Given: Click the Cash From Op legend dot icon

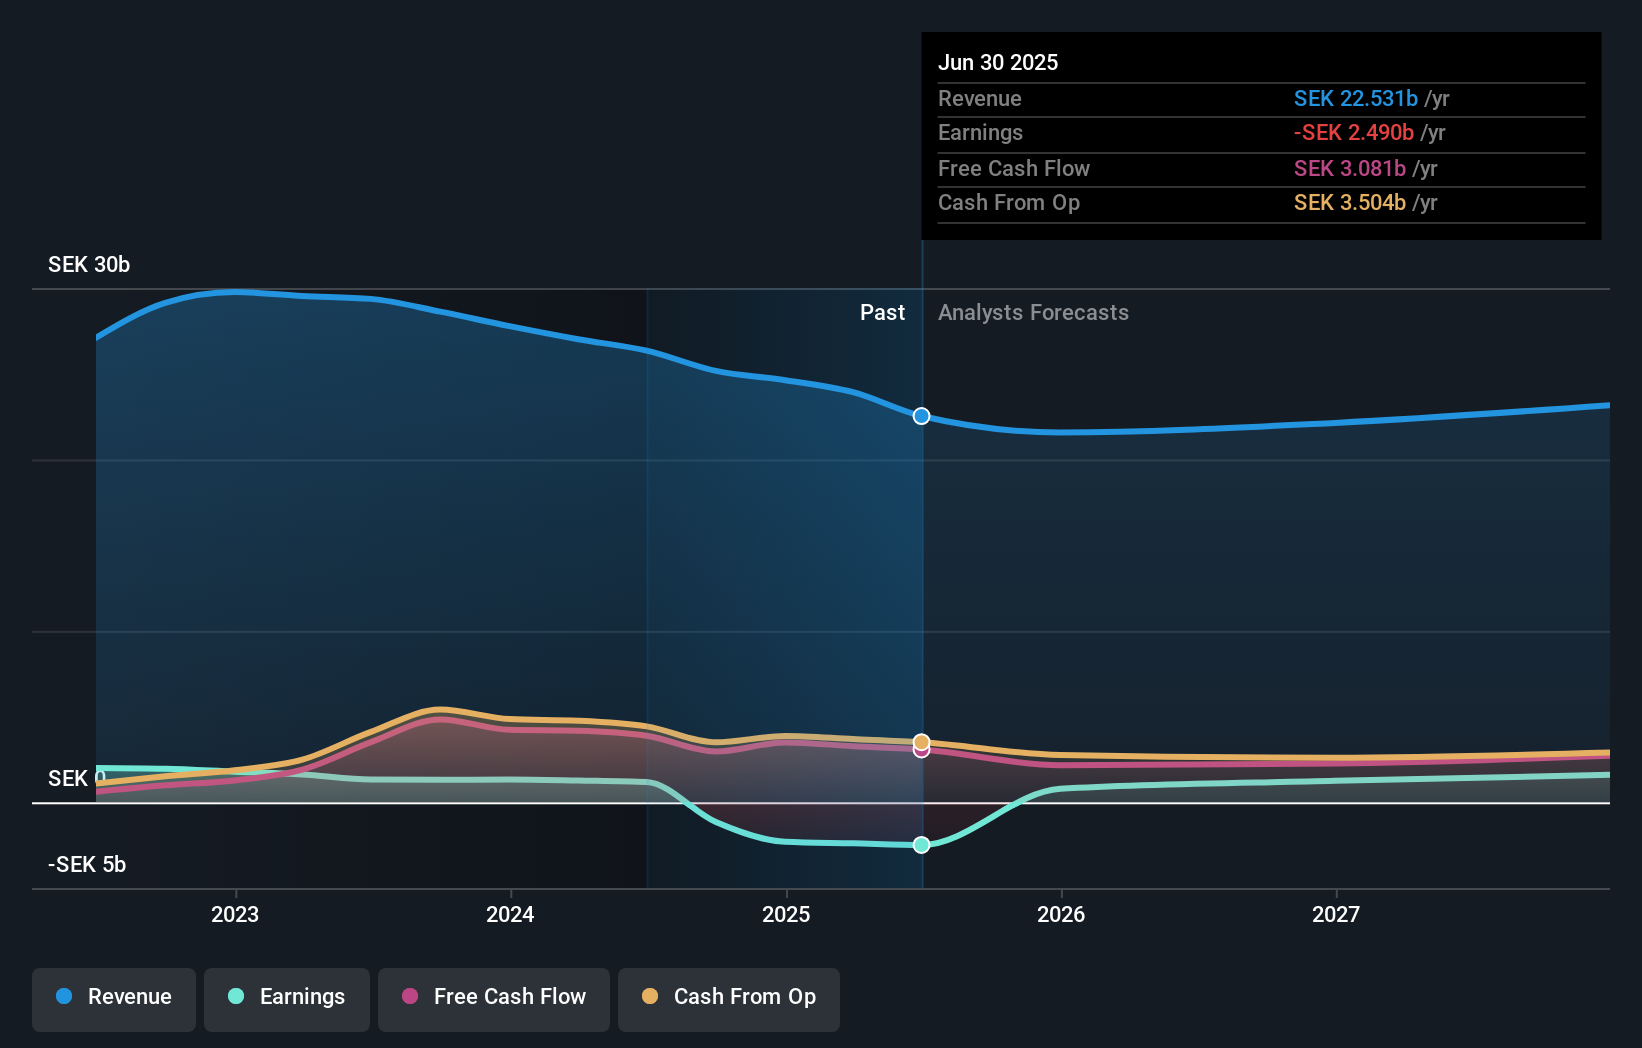Looking at the screenshot, I should pos(651,997).
